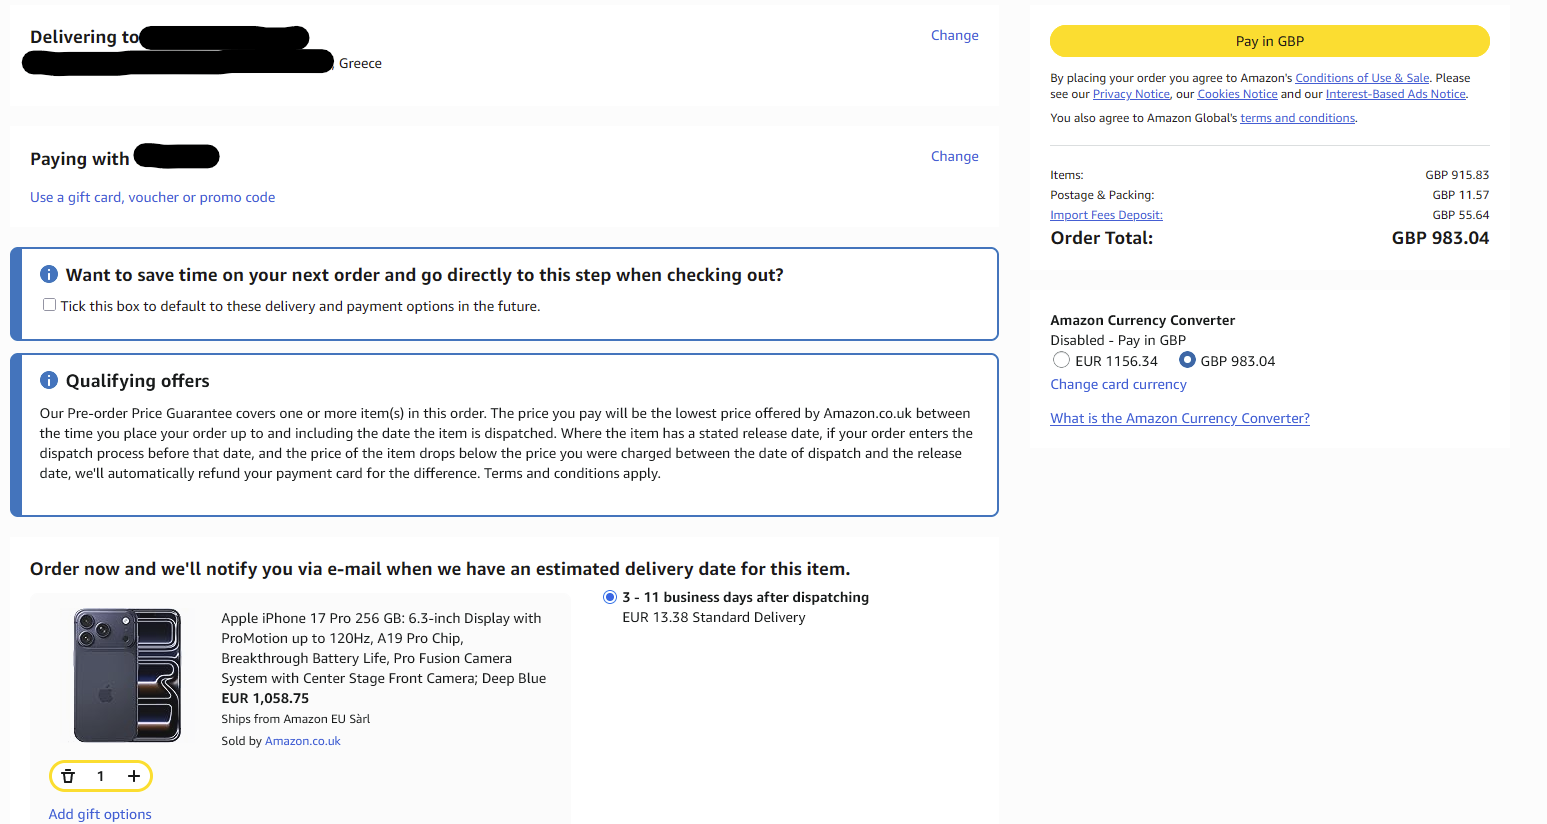The width and height of the screenshot is (1547, 824).
Task: Click the quantity value 1 in stepper
Action: 100,776
